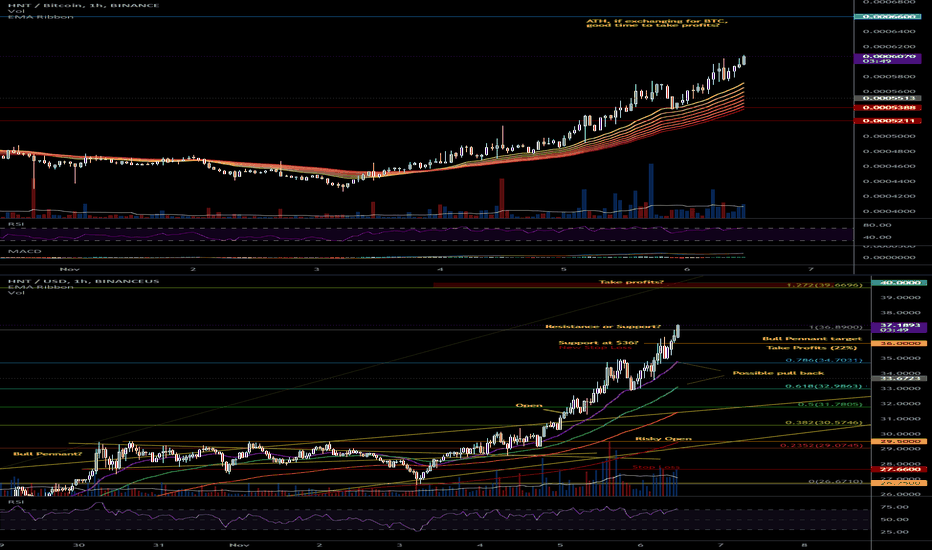Select the 0.2352(29.0745) Fibonacci level label
Viewport: 932px width, 550px height.
point(821,445)
